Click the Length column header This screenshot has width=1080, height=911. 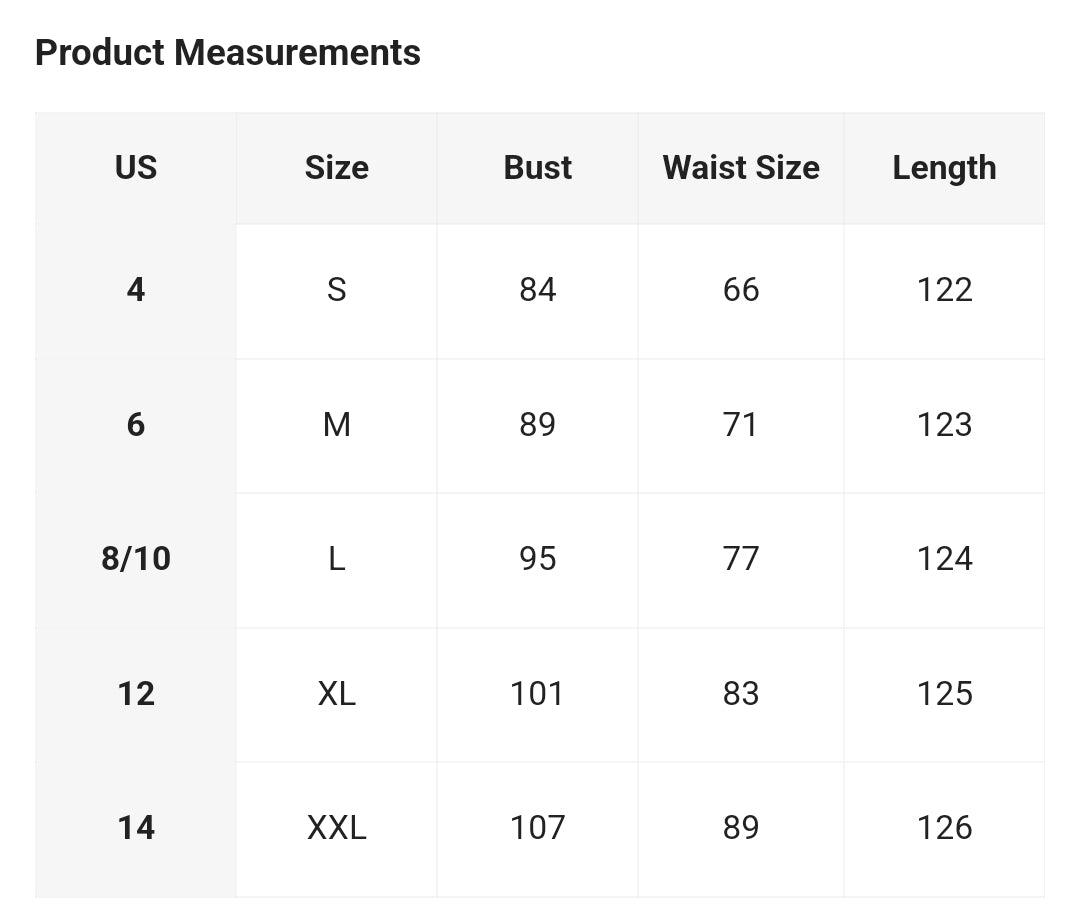click(x=944, y=168)
